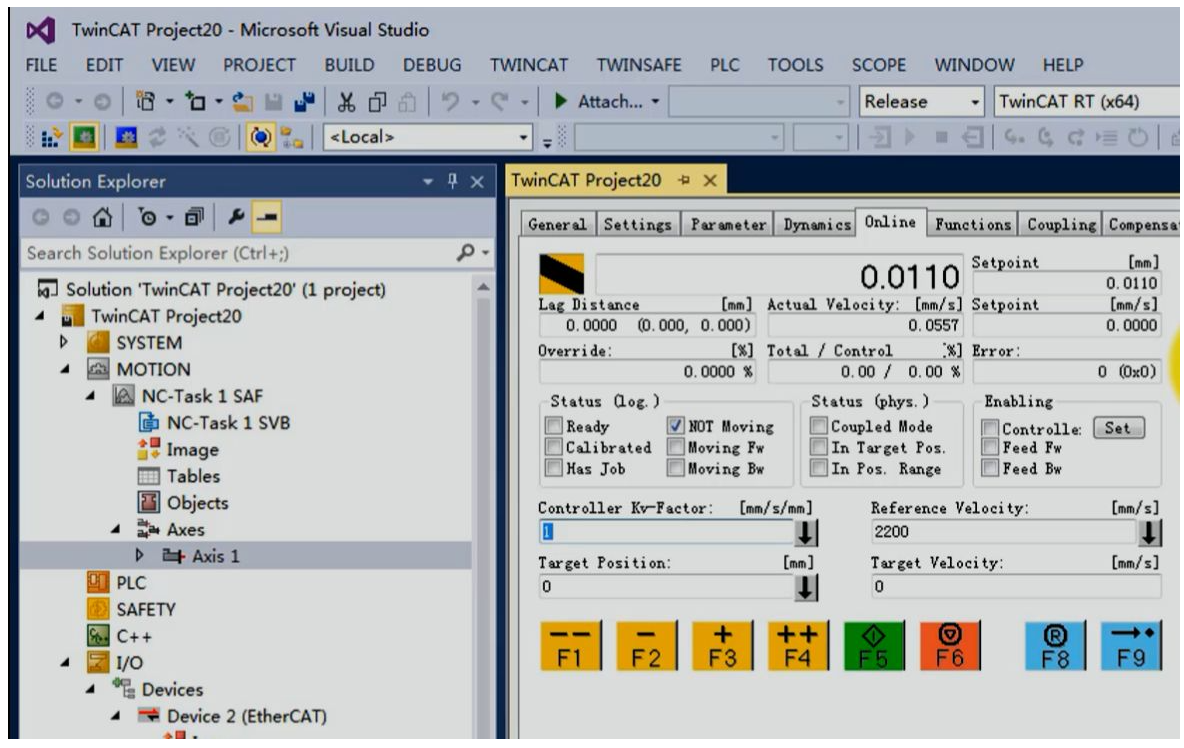Toggle the In Target Pos. checkbox
1184x748 pixels.
tap(819, 447)
